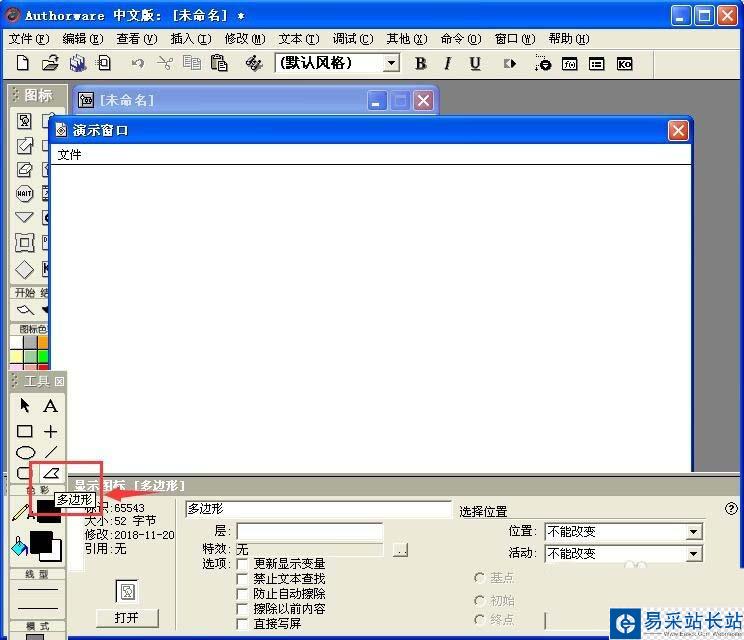Select the Rectangle drawing tool

click(25, 431)
